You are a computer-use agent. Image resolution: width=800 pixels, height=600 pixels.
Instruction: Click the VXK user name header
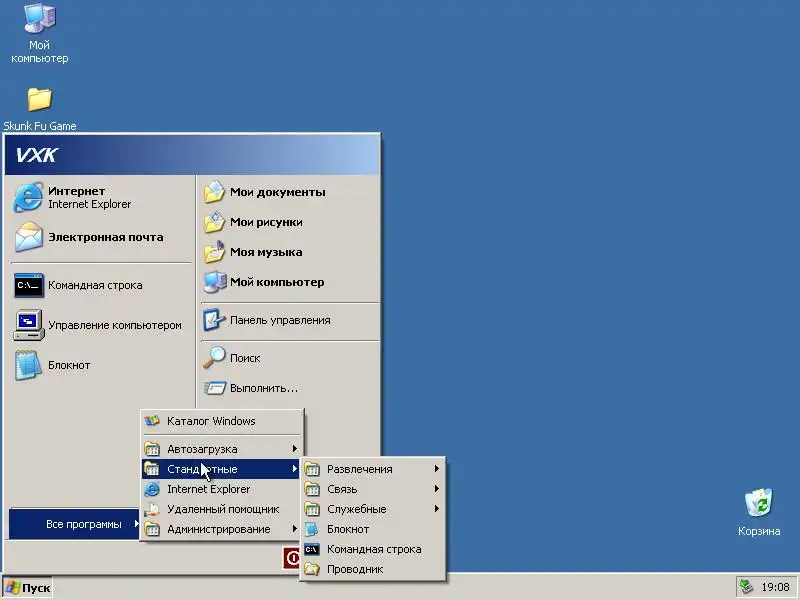point(37,155)
